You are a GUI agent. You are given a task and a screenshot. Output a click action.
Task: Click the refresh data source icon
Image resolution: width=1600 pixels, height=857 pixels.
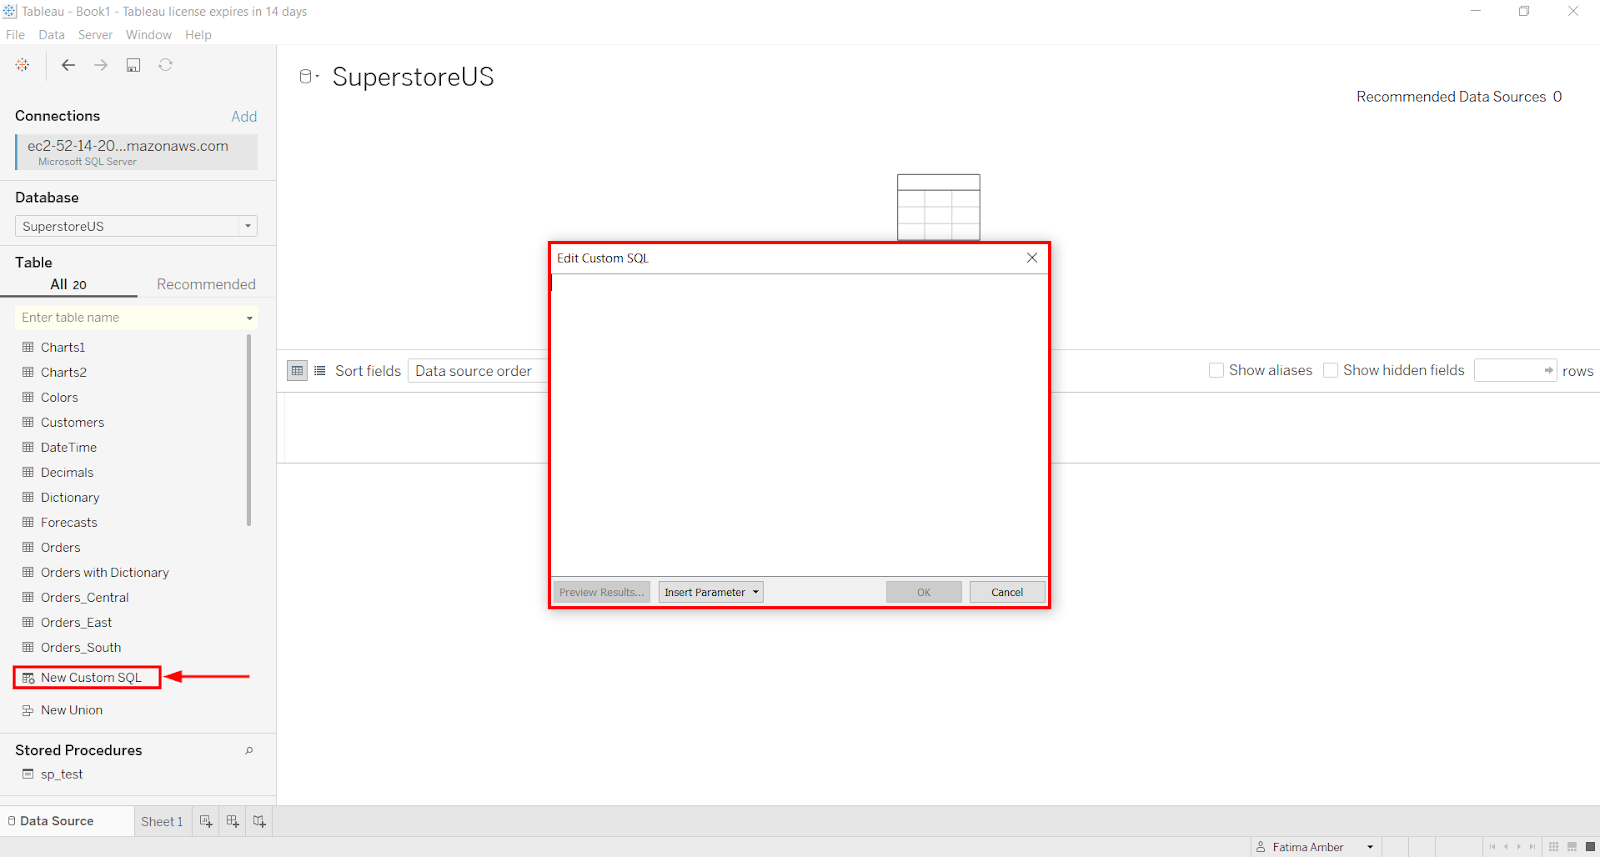click(166, 65)
